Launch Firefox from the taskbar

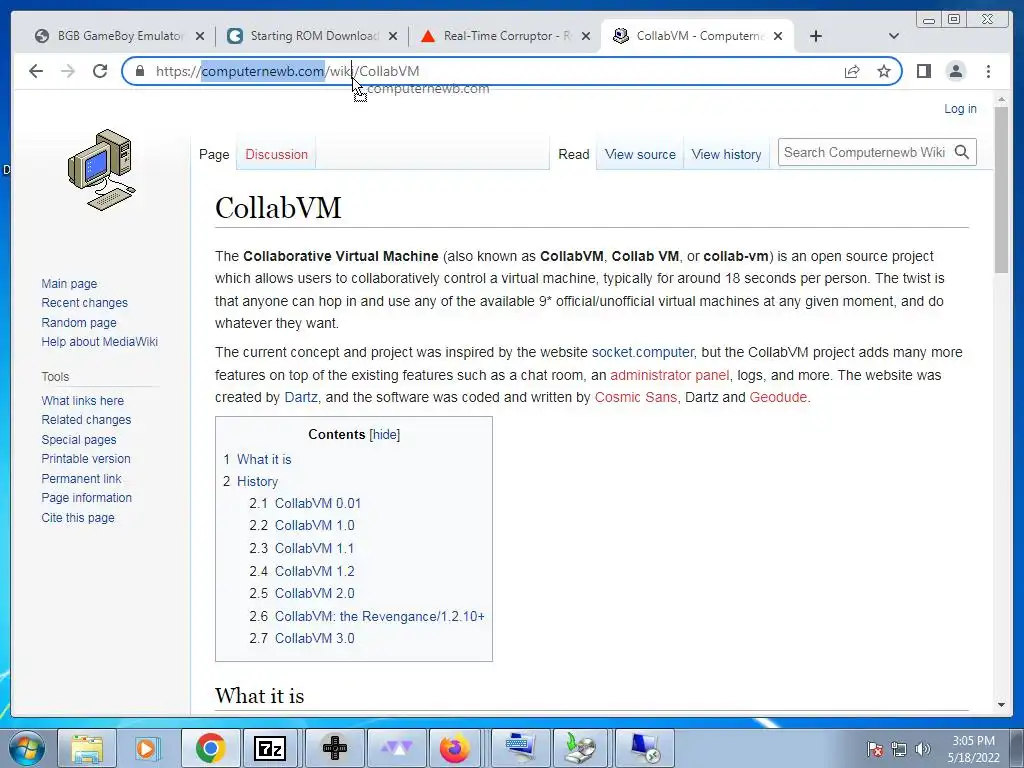click(455, 748)
